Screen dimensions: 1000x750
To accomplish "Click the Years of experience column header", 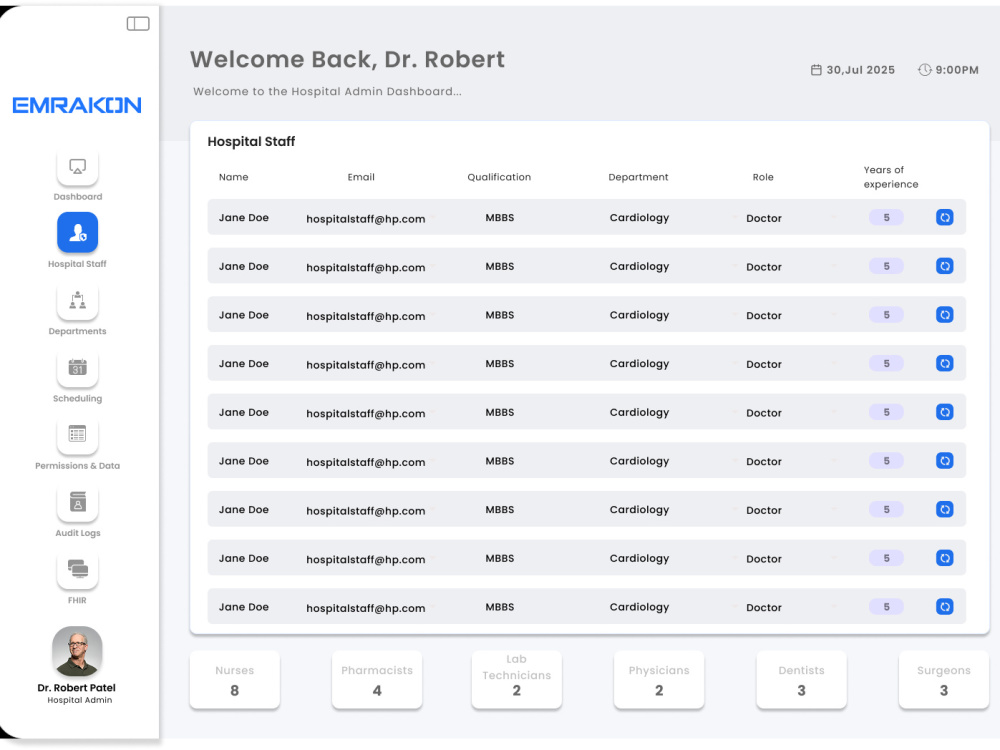I will 891,177.
